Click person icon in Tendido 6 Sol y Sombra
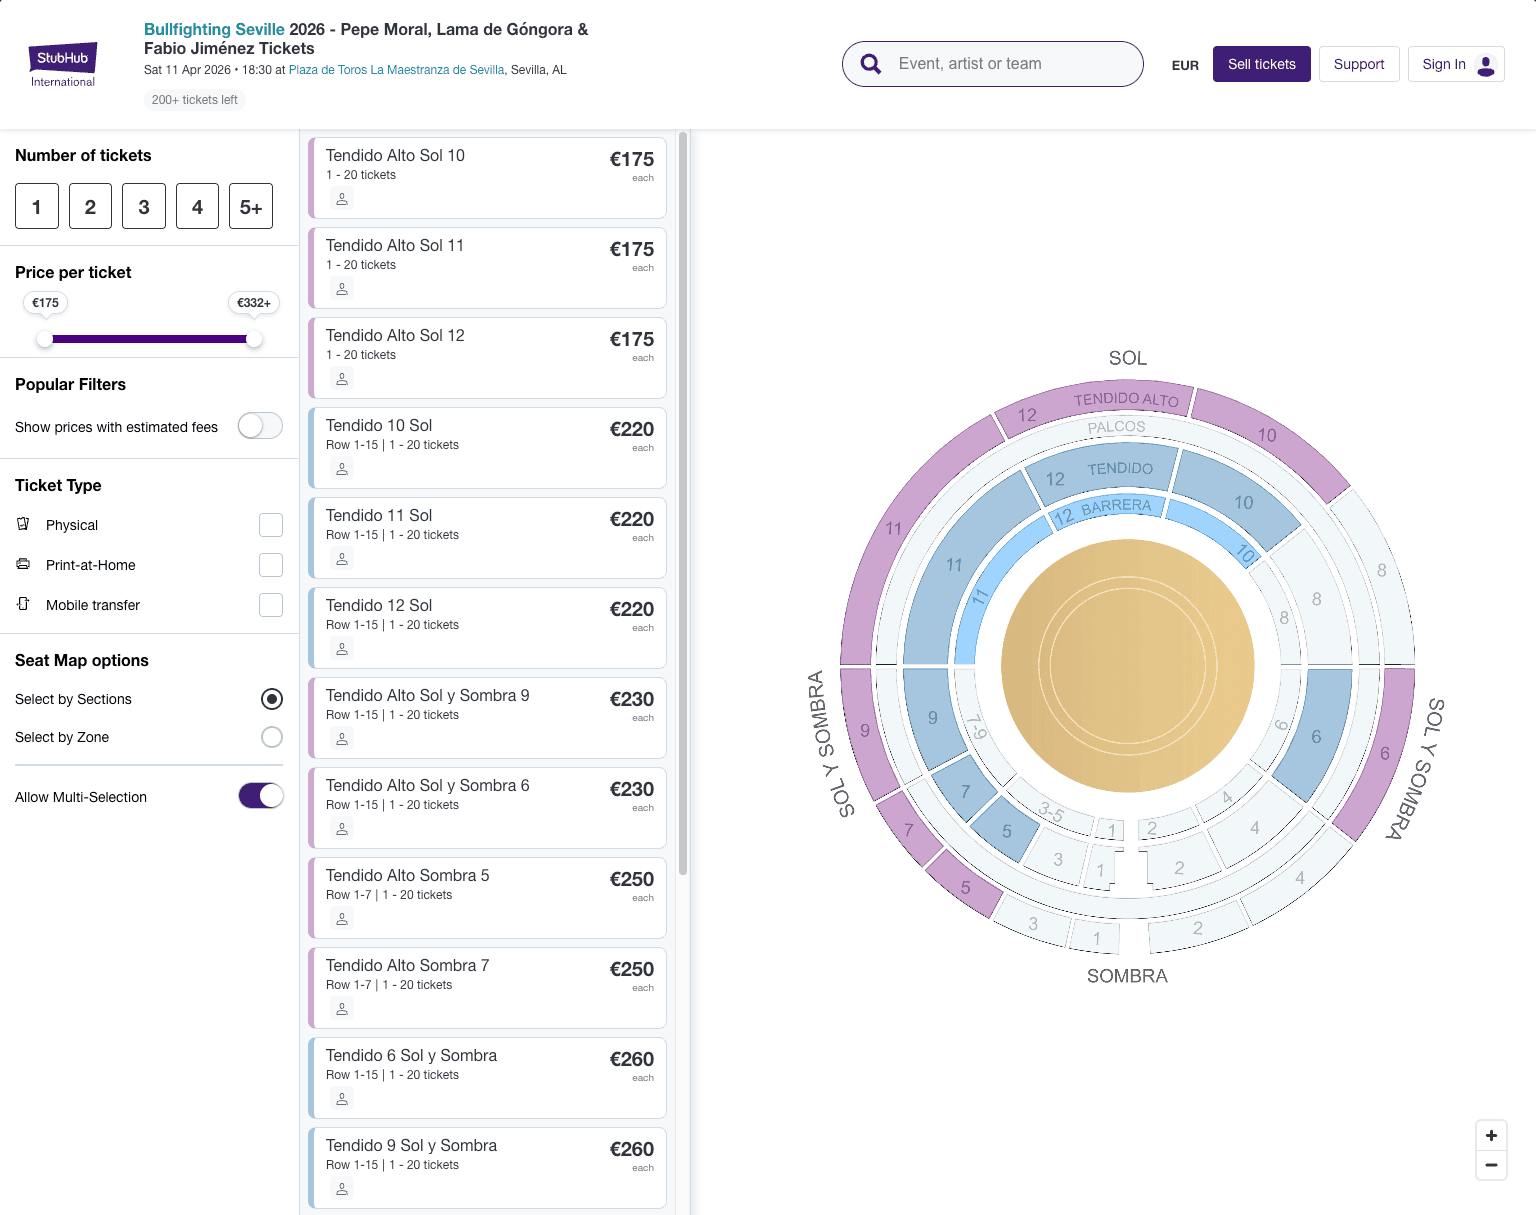 [x=342, y=1099]
